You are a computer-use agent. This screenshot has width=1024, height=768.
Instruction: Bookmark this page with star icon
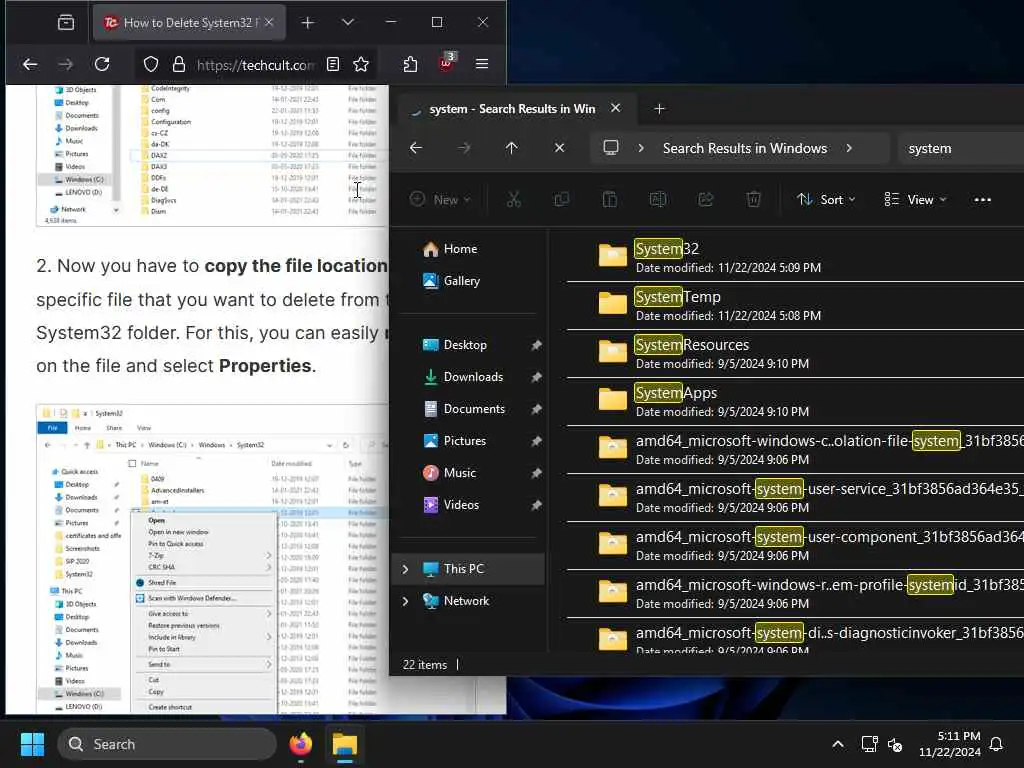[361, 64]
